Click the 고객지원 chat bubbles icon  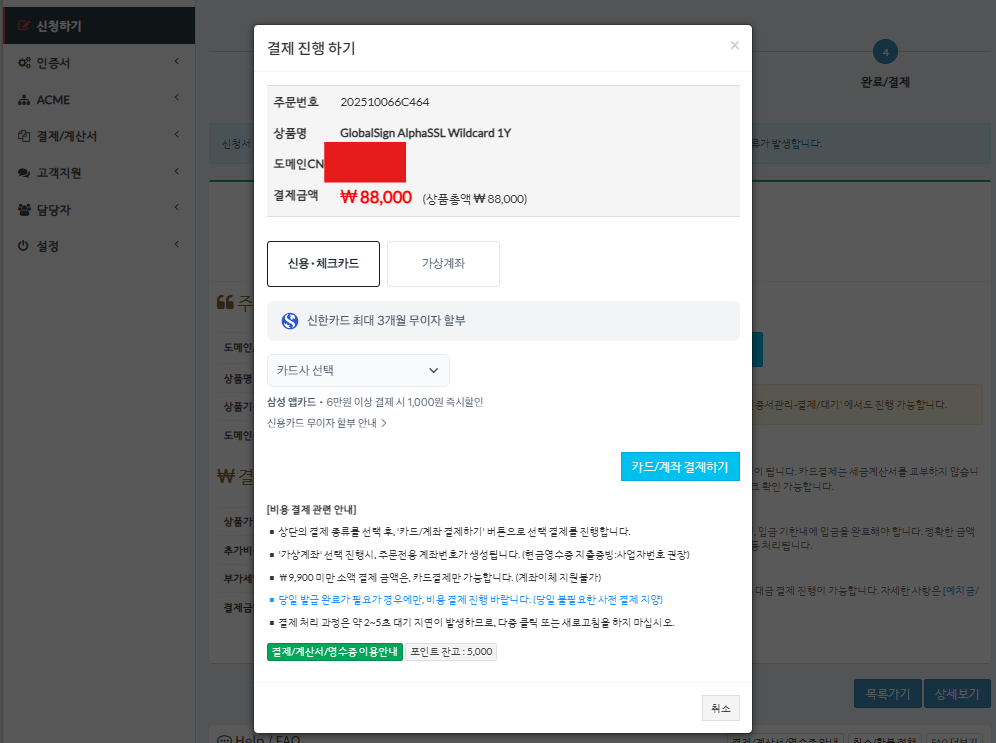pos(24,173)
